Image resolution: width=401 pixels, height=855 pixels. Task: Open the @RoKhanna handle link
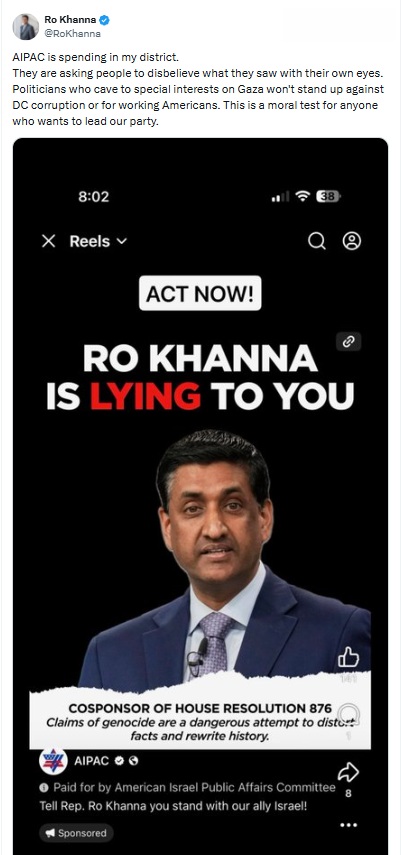pyautogui.click(x=73, y=33)
